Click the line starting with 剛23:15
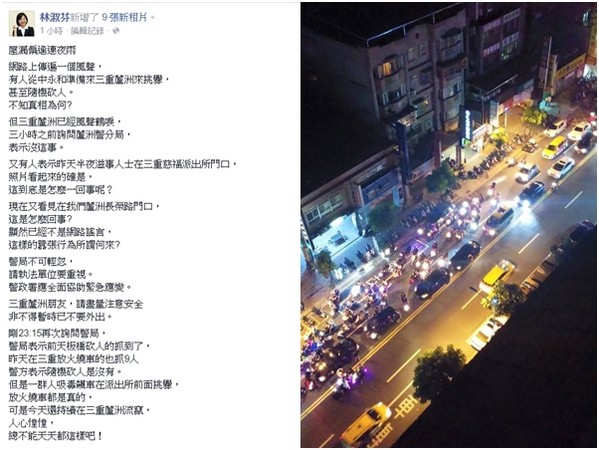The image size is (599, 450). tap(57, 333)
